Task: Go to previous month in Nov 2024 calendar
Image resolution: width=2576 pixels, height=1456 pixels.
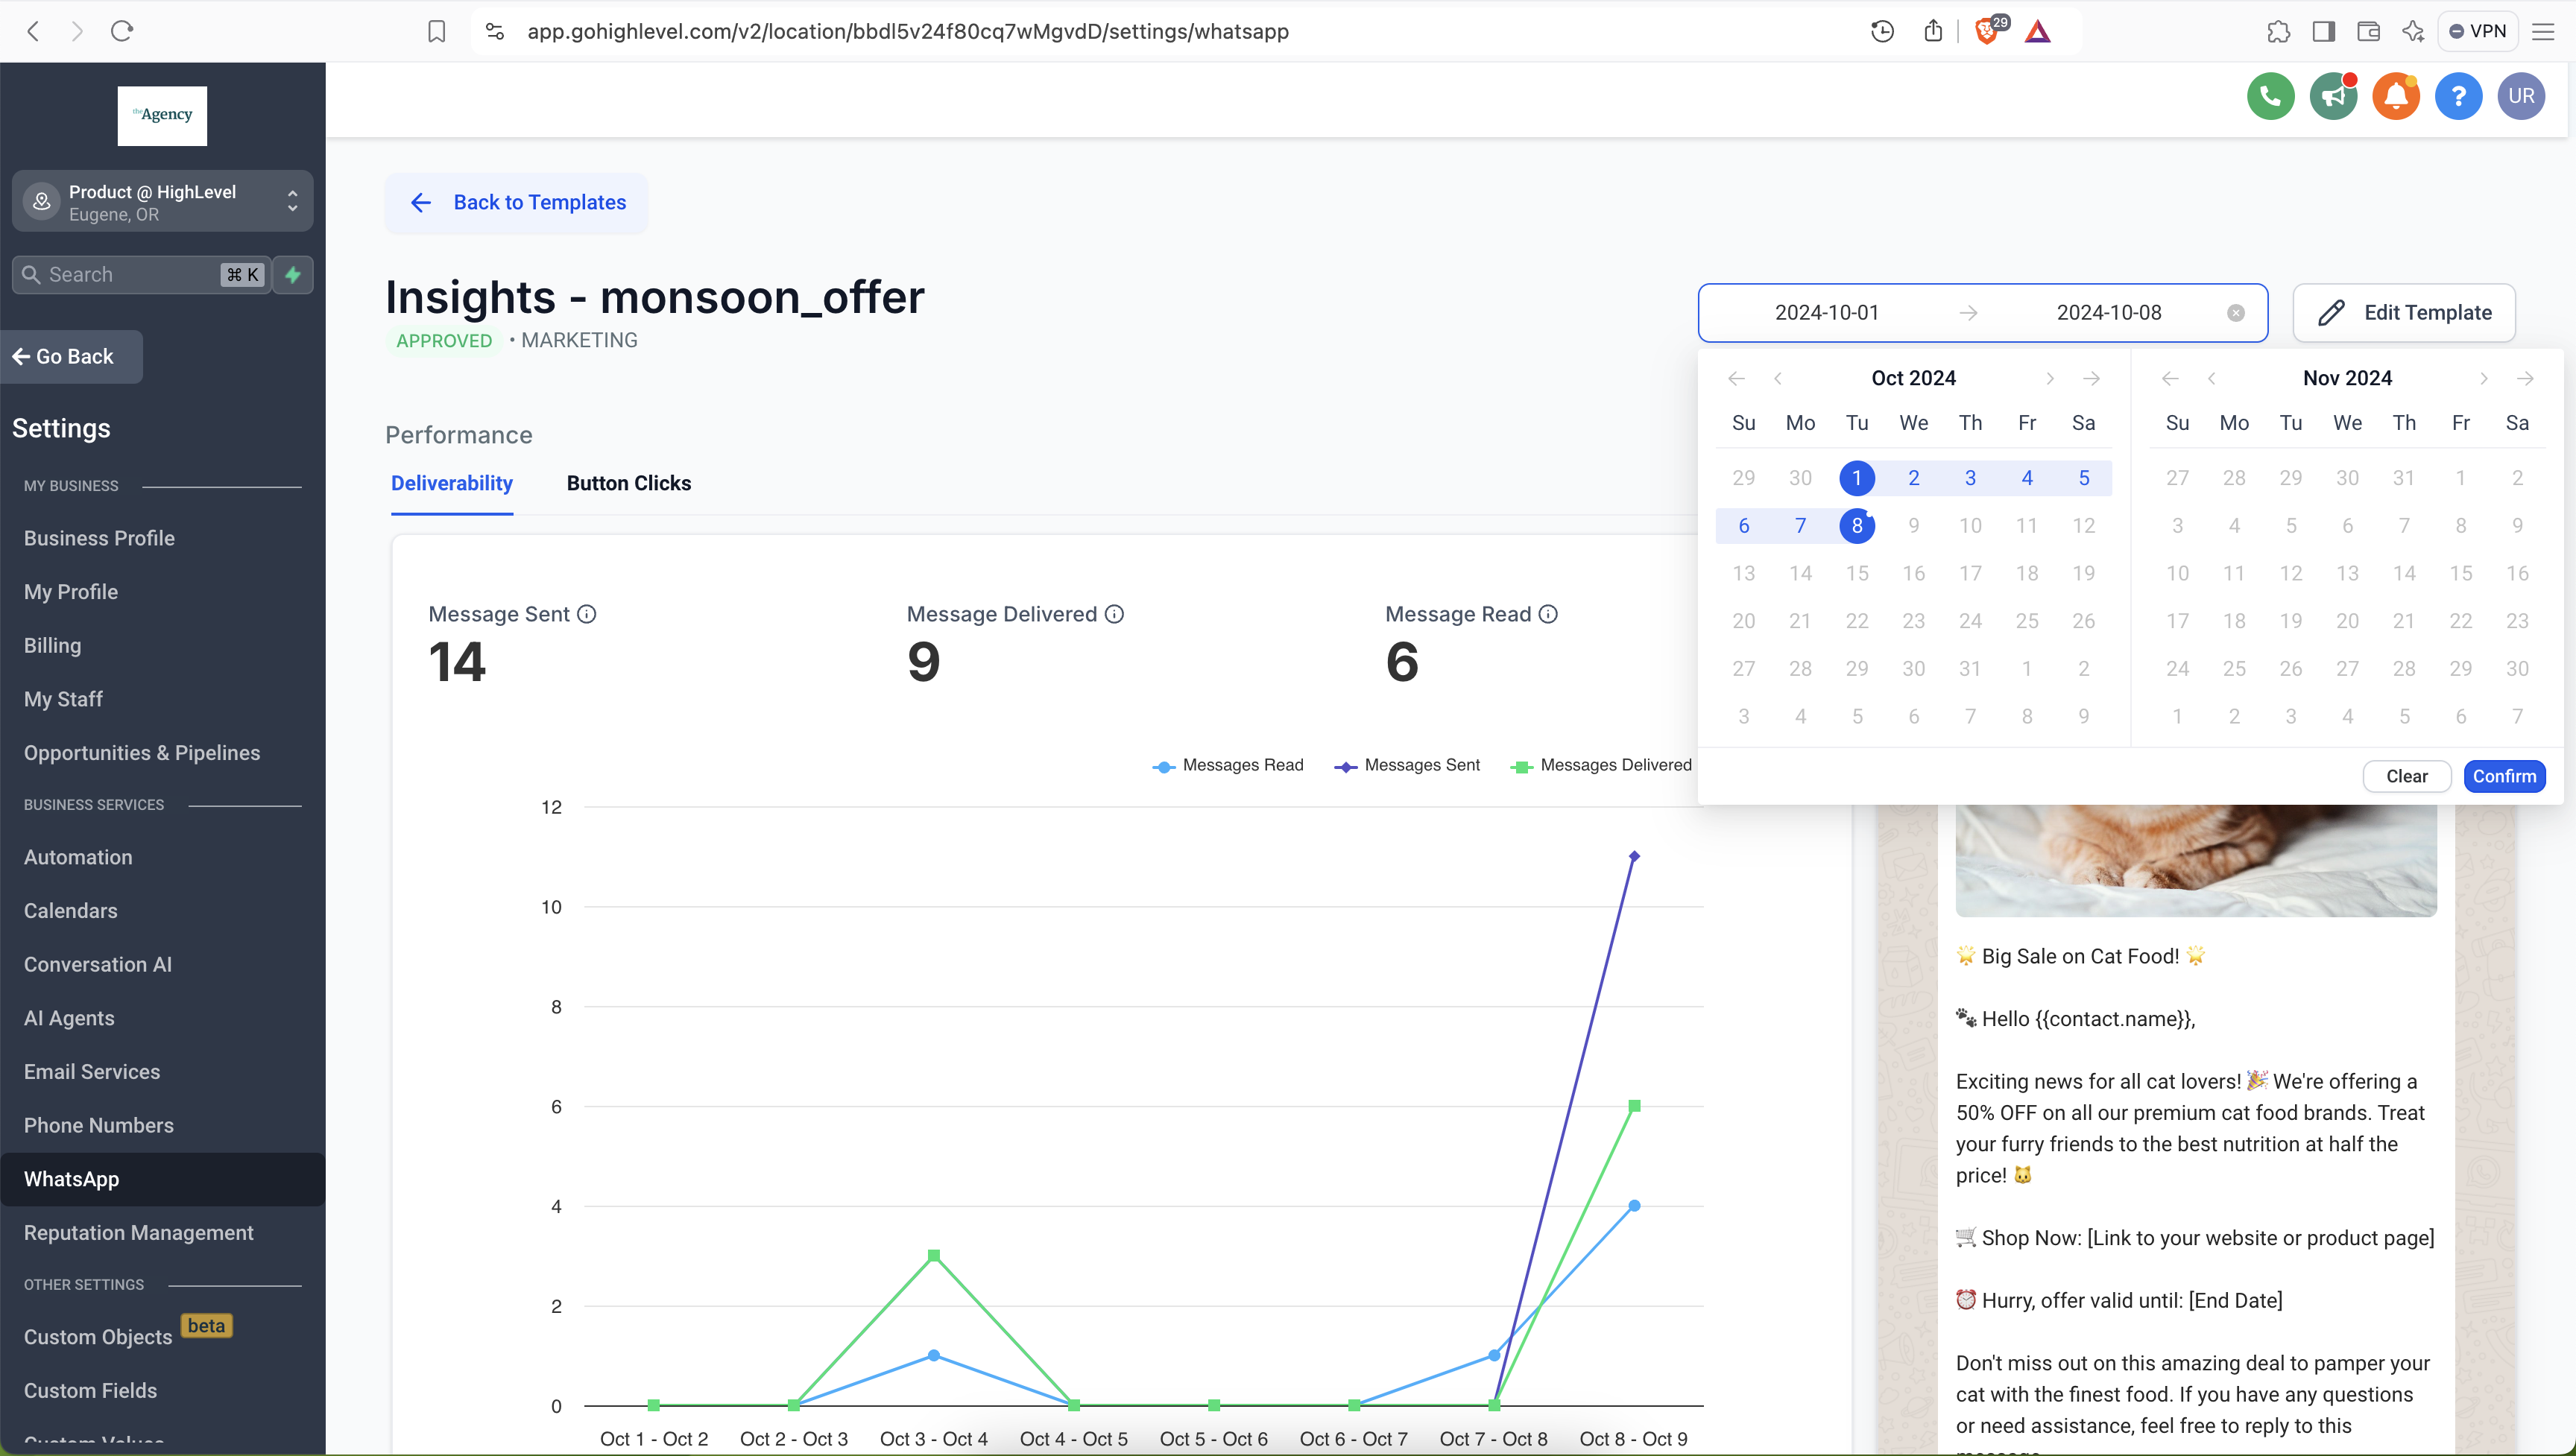Action: (x=2212, y=378)
